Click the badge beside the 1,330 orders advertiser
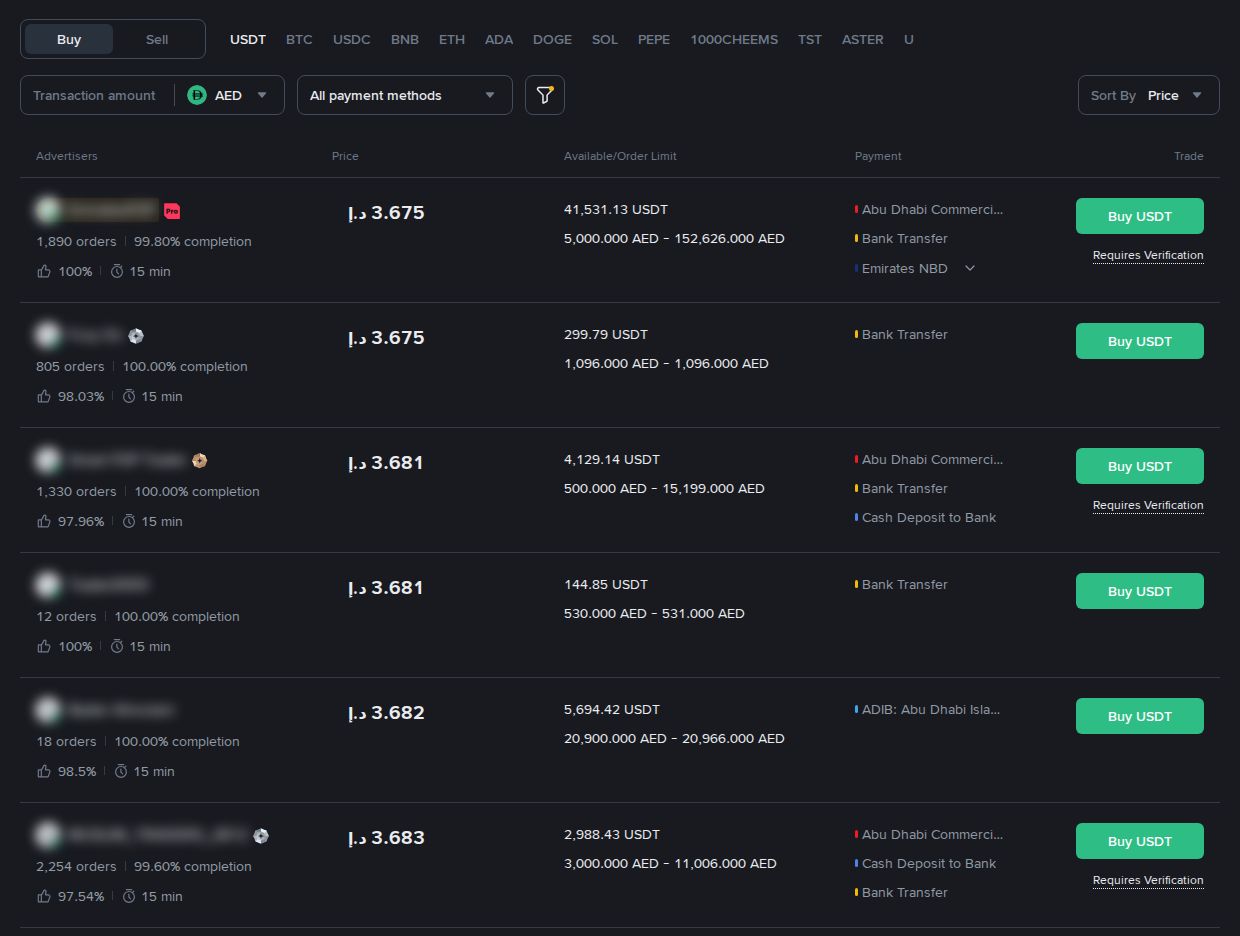The height and width of the screenshot is (936, 1240). pyautogui.click(x=199, y=461)
